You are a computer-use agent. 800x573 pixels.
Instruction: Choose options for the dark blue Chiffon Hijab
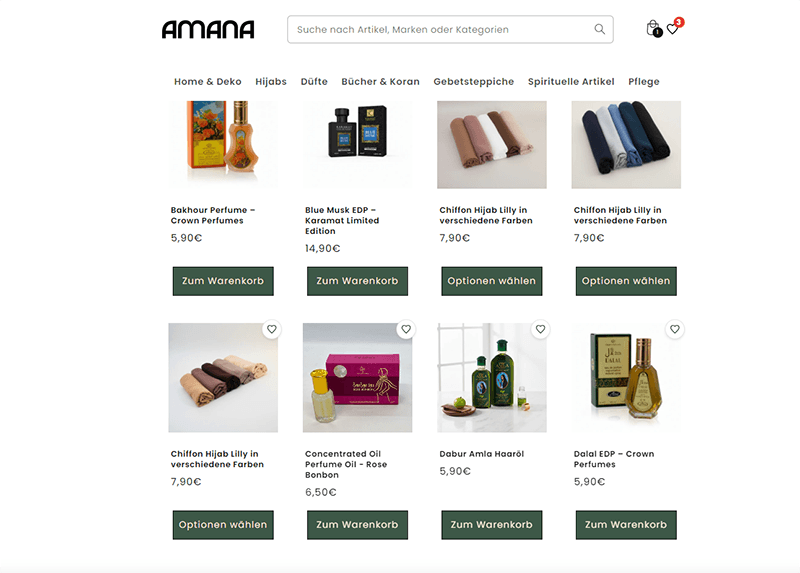click(626, 281)
